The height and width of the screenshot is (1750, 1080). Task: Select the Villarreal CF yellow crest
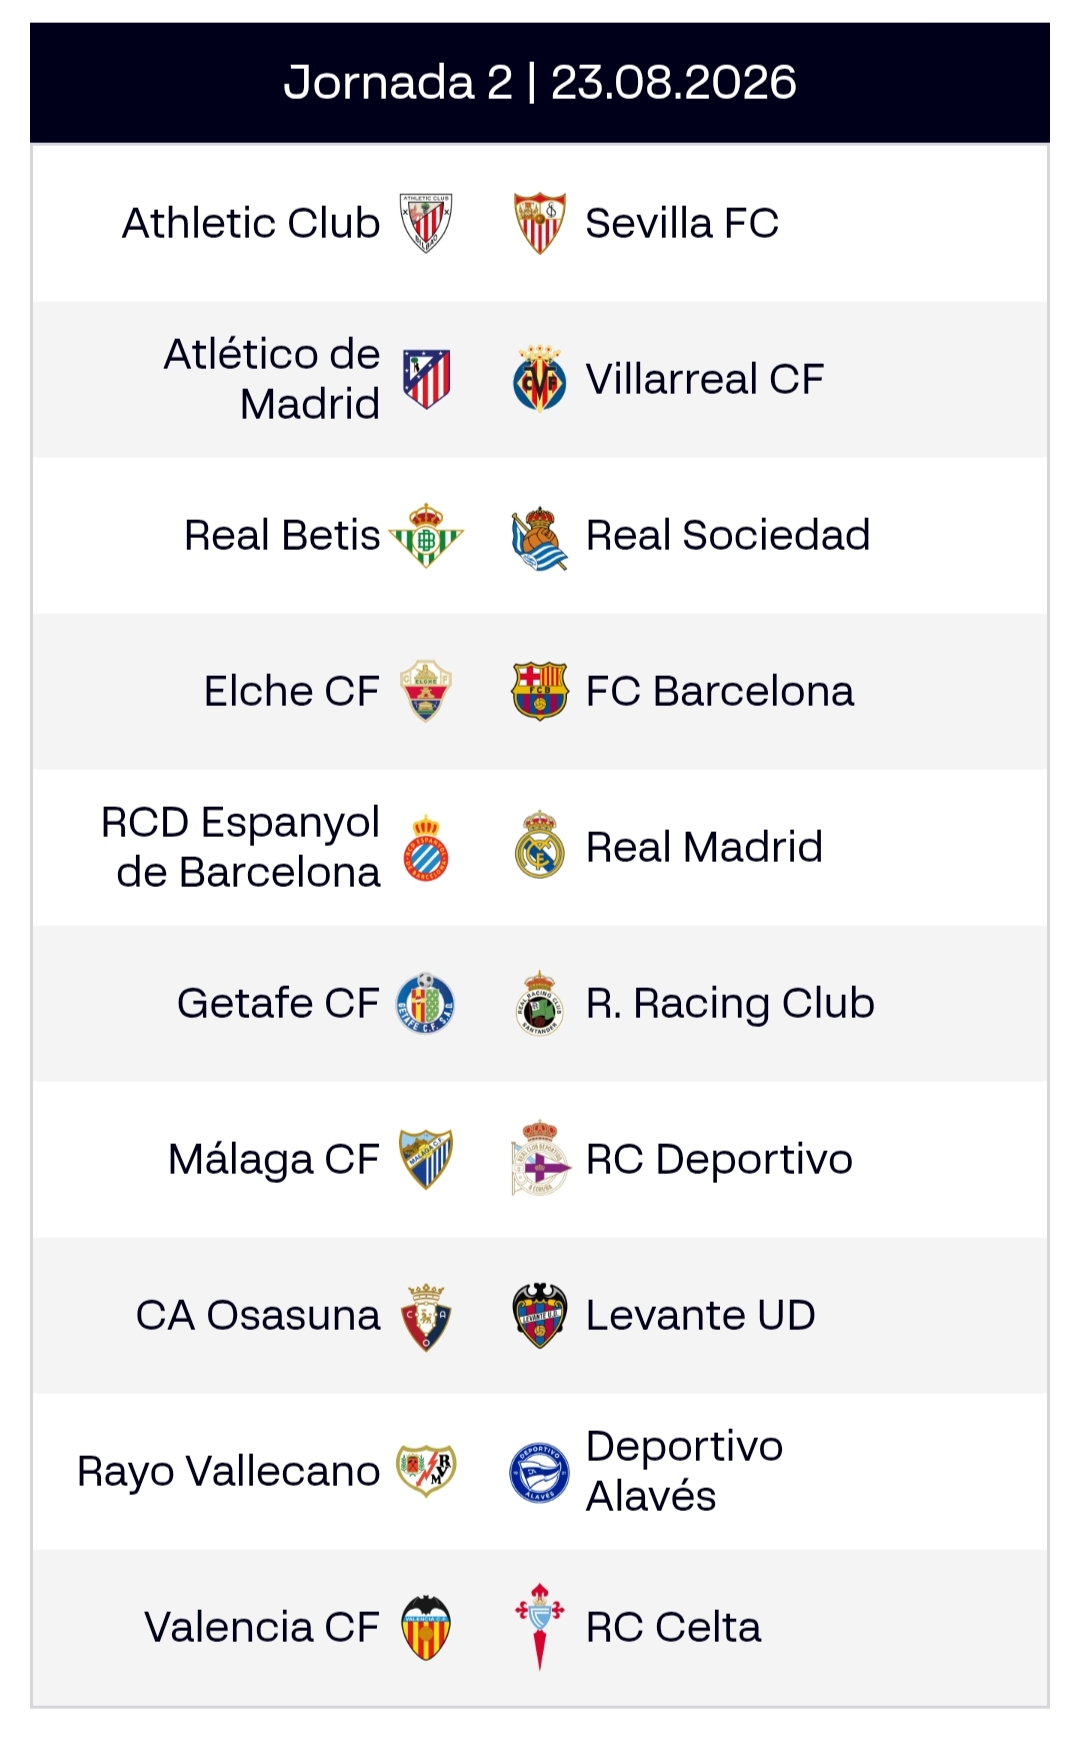540,379
